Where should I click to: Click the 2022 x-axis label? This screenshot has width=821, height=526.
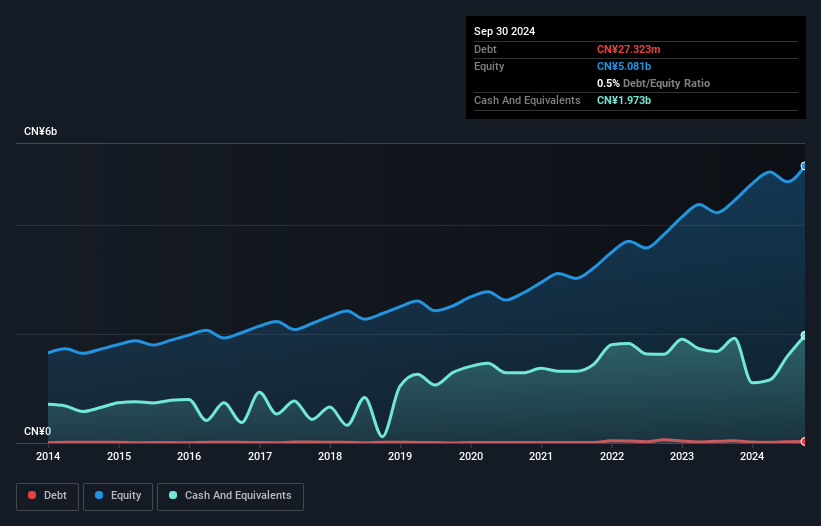click(612, 456)
